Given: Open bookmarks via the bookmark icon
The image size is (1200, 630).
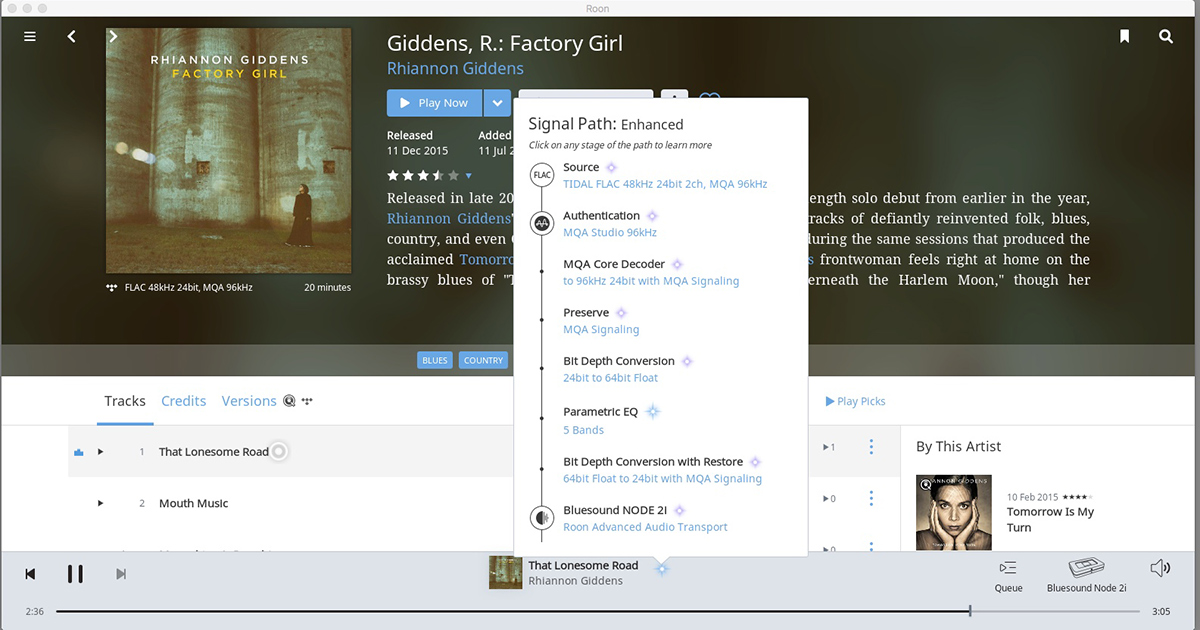Looking at the screenshot, I should pyautogui.click(x=1125, y=36).
